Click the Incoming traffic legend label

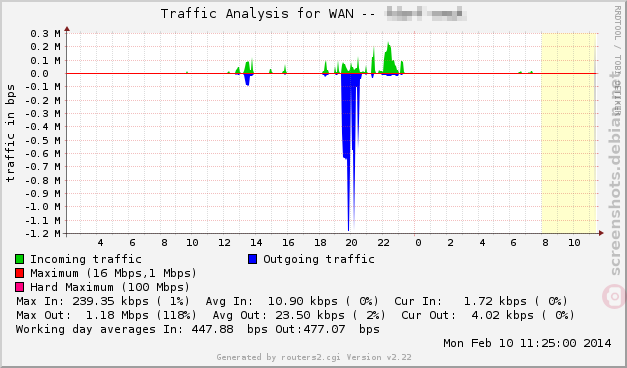coord(86,259)
